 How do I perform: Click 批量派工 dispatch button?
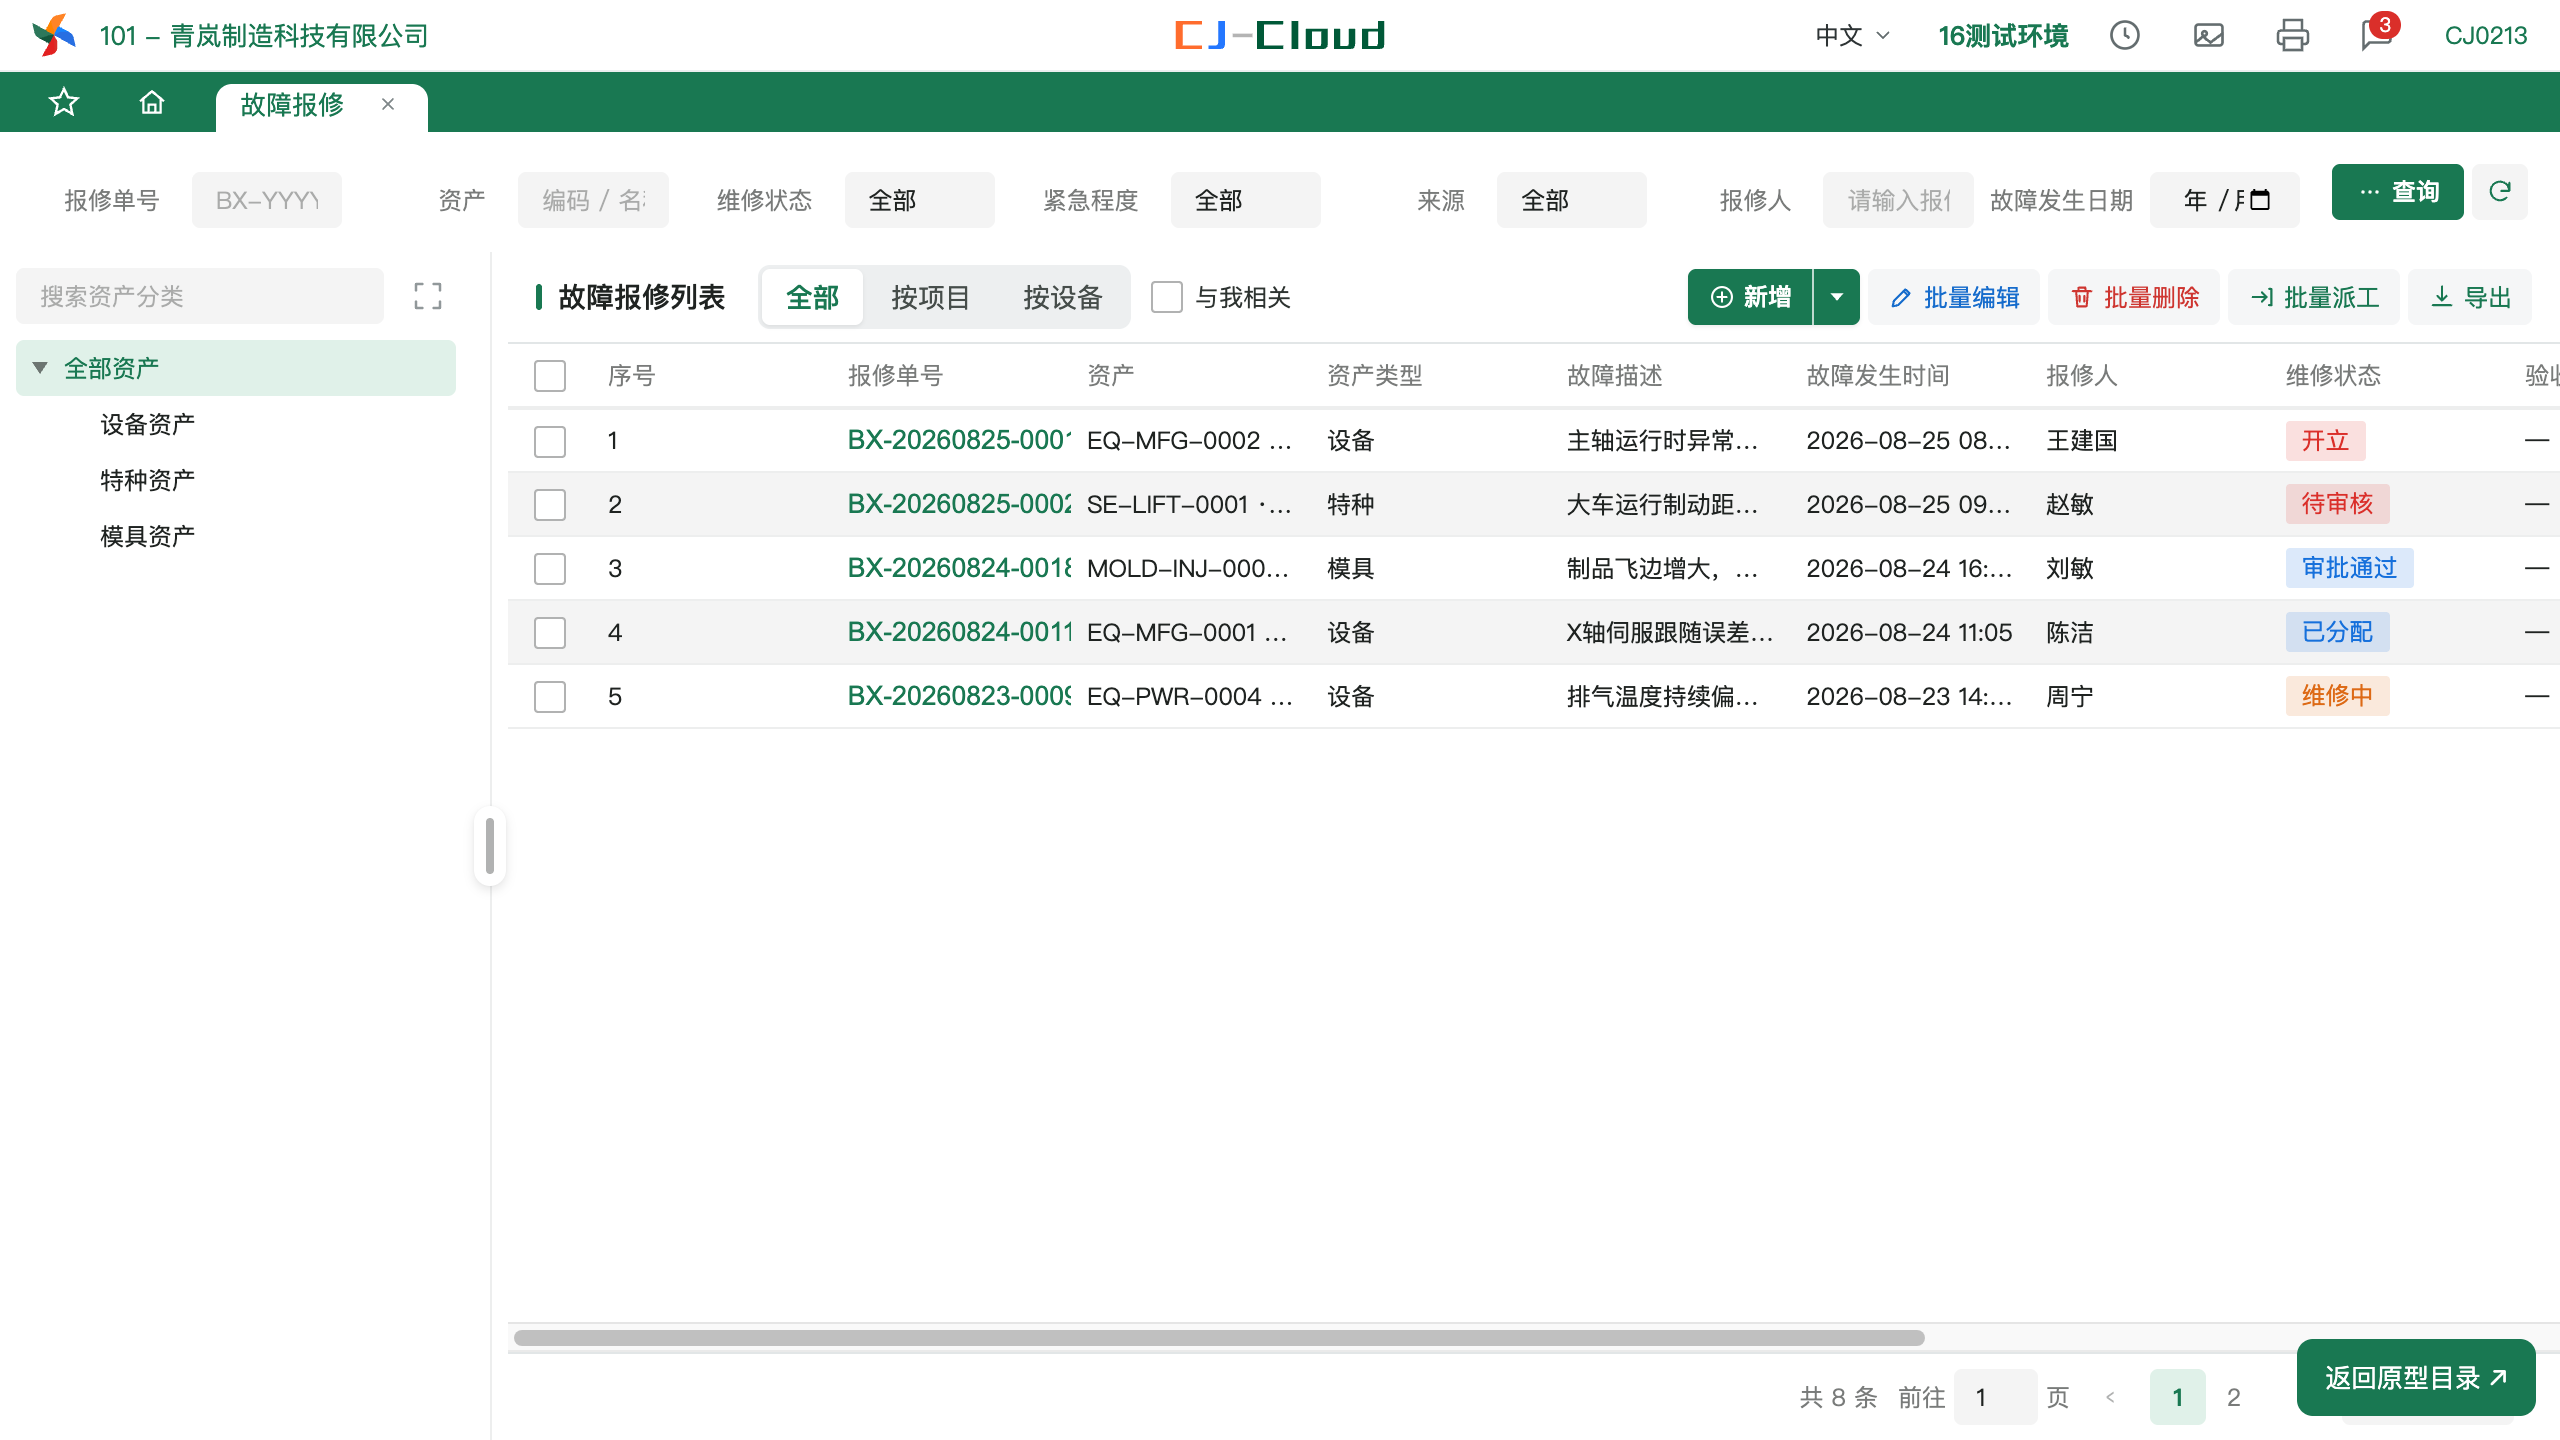coord(2314,297)
